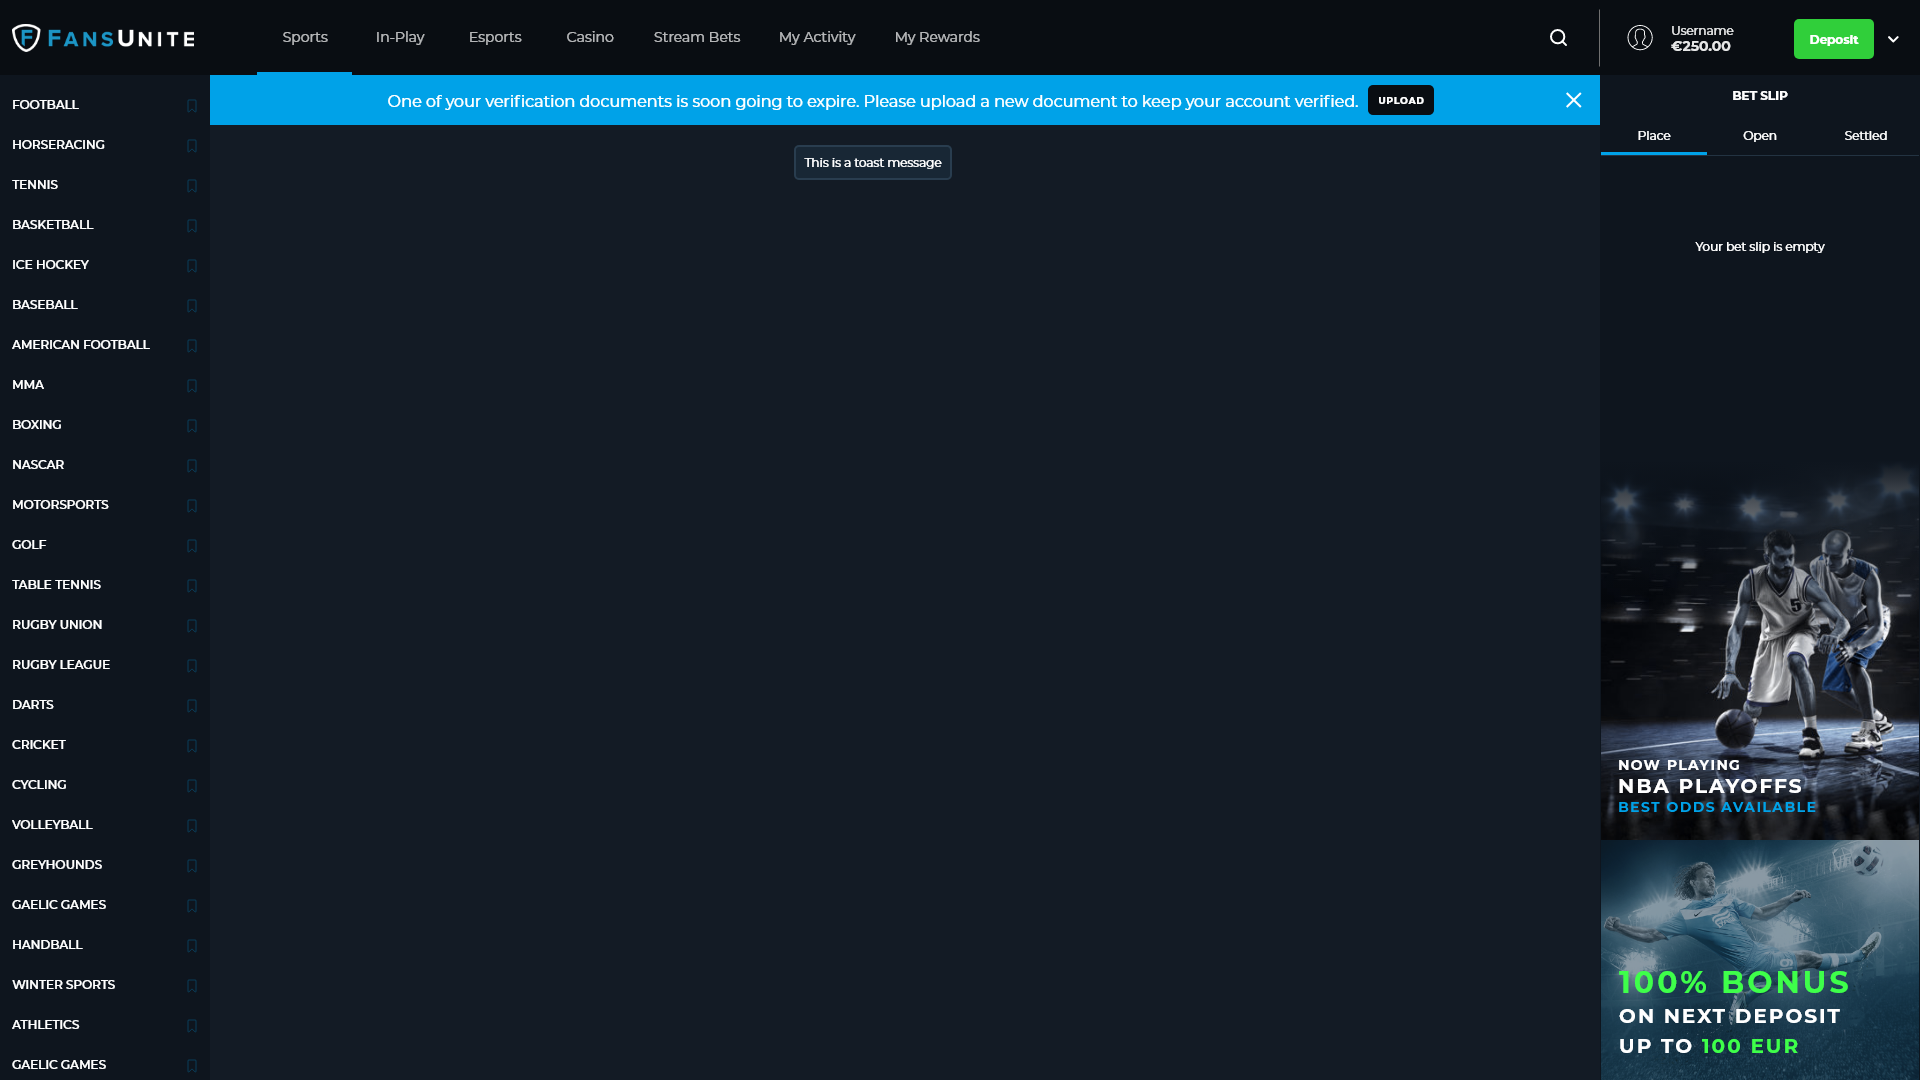Click the search magnifier icon
This screenshot has width=1920, height=1080.
[1558, 38]
